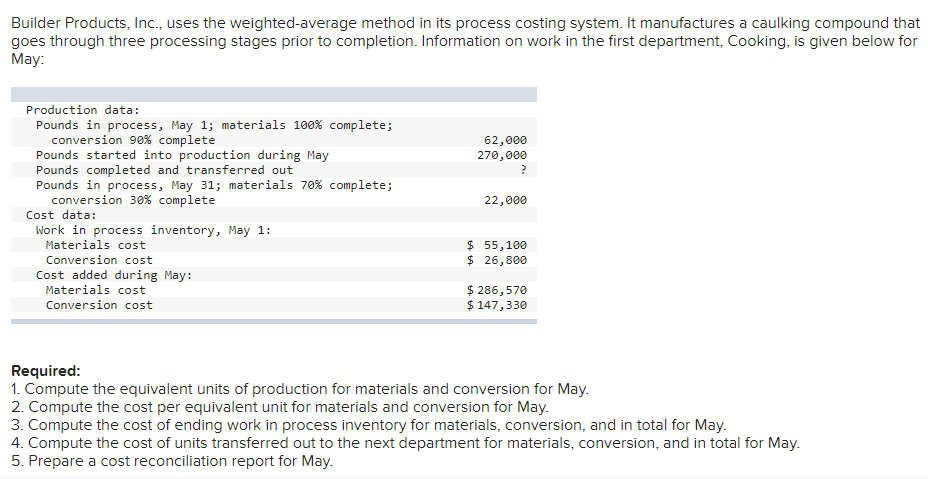Viewport: 928px width, 479px height.
Task: Select the value 62,000 pounds in process
Action: click(505, 140)
